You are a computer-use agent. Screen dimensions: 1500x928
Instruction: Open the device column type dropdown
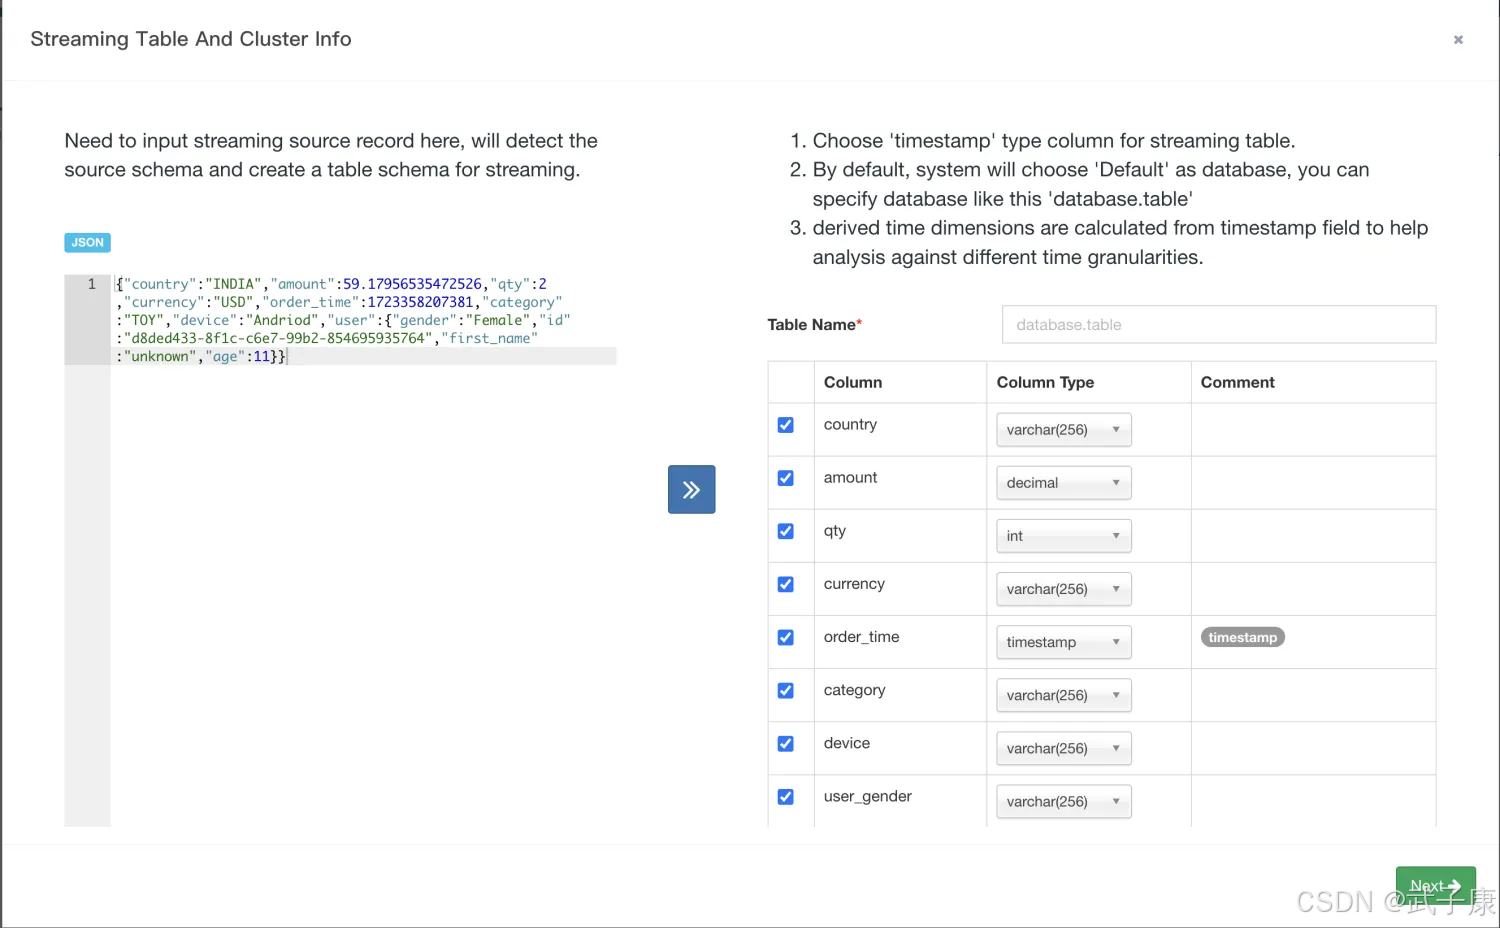coord(1063,748)
